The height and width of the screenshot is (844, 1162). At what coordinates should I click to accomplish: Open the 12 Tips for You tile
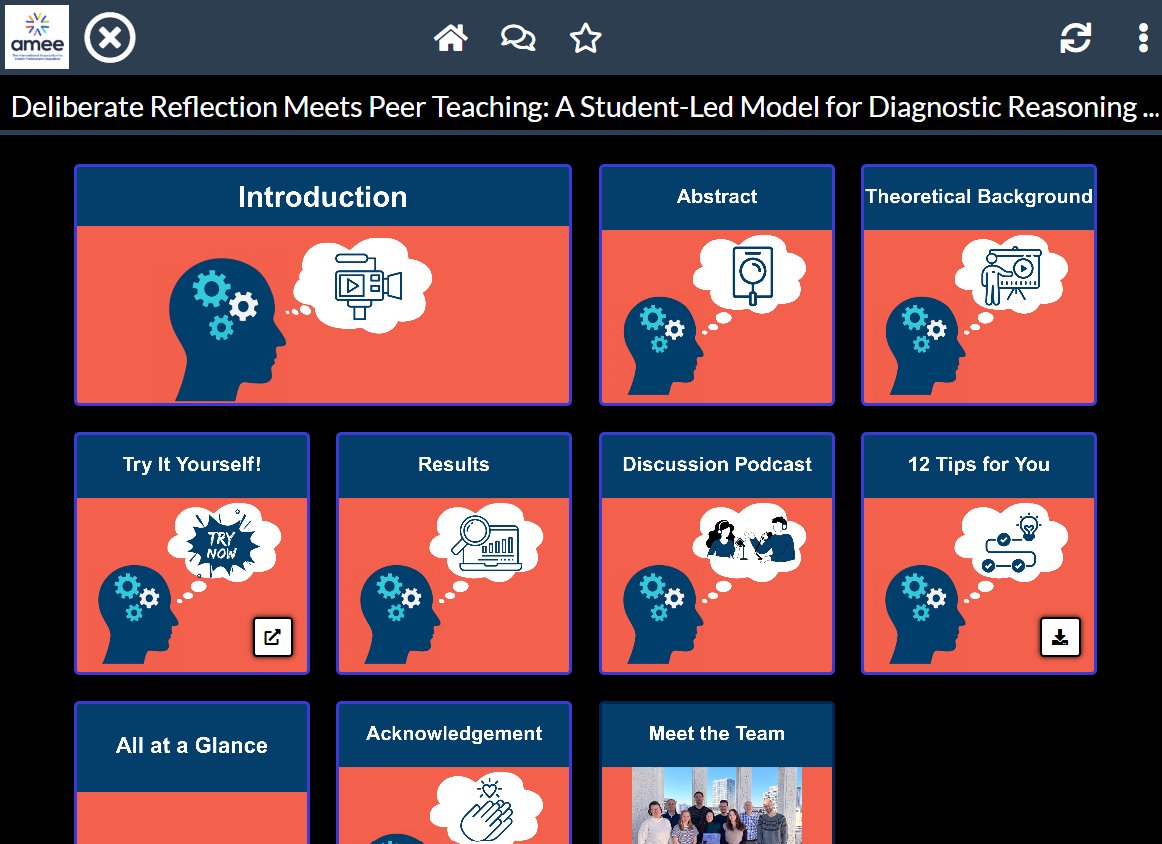tap(978, 554)
